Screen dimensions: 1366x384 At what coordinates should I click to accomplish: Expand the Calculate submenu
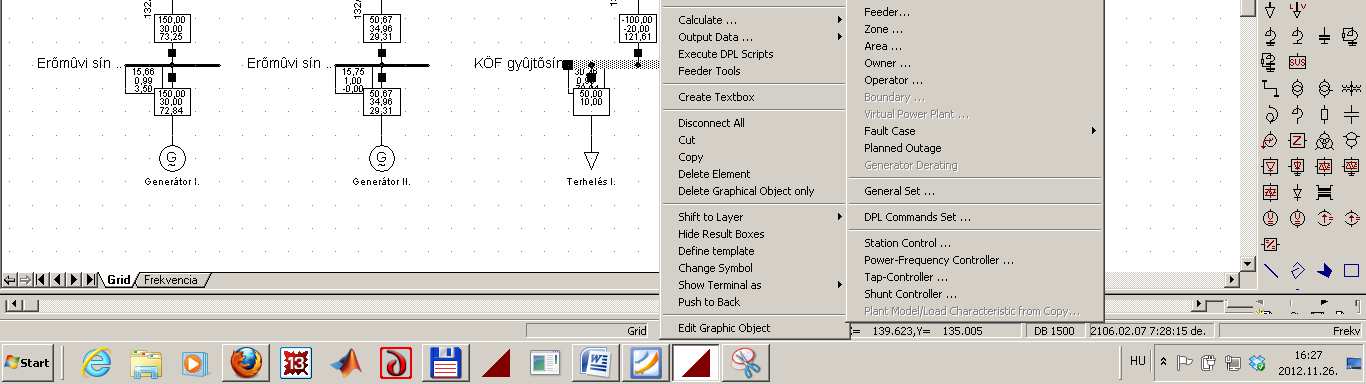[x=755, y=20]
